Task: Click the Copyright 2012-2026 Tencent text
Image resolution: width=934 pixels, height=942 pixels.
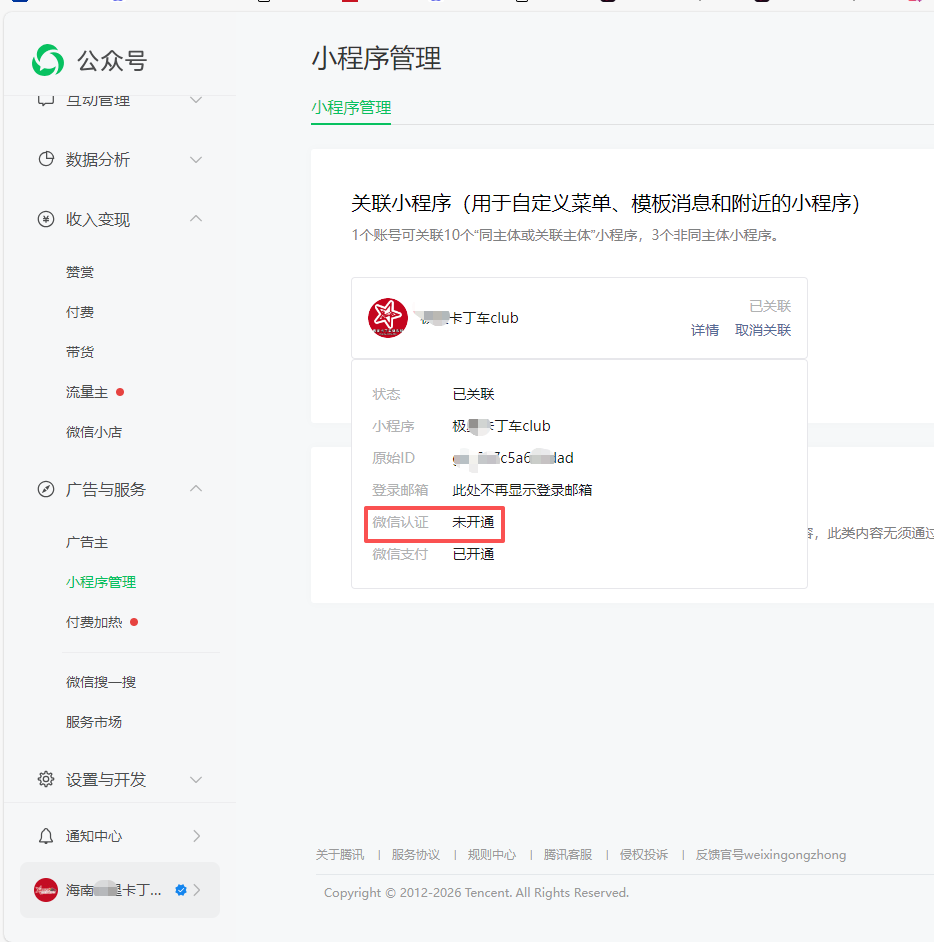Action: [476, 893]
